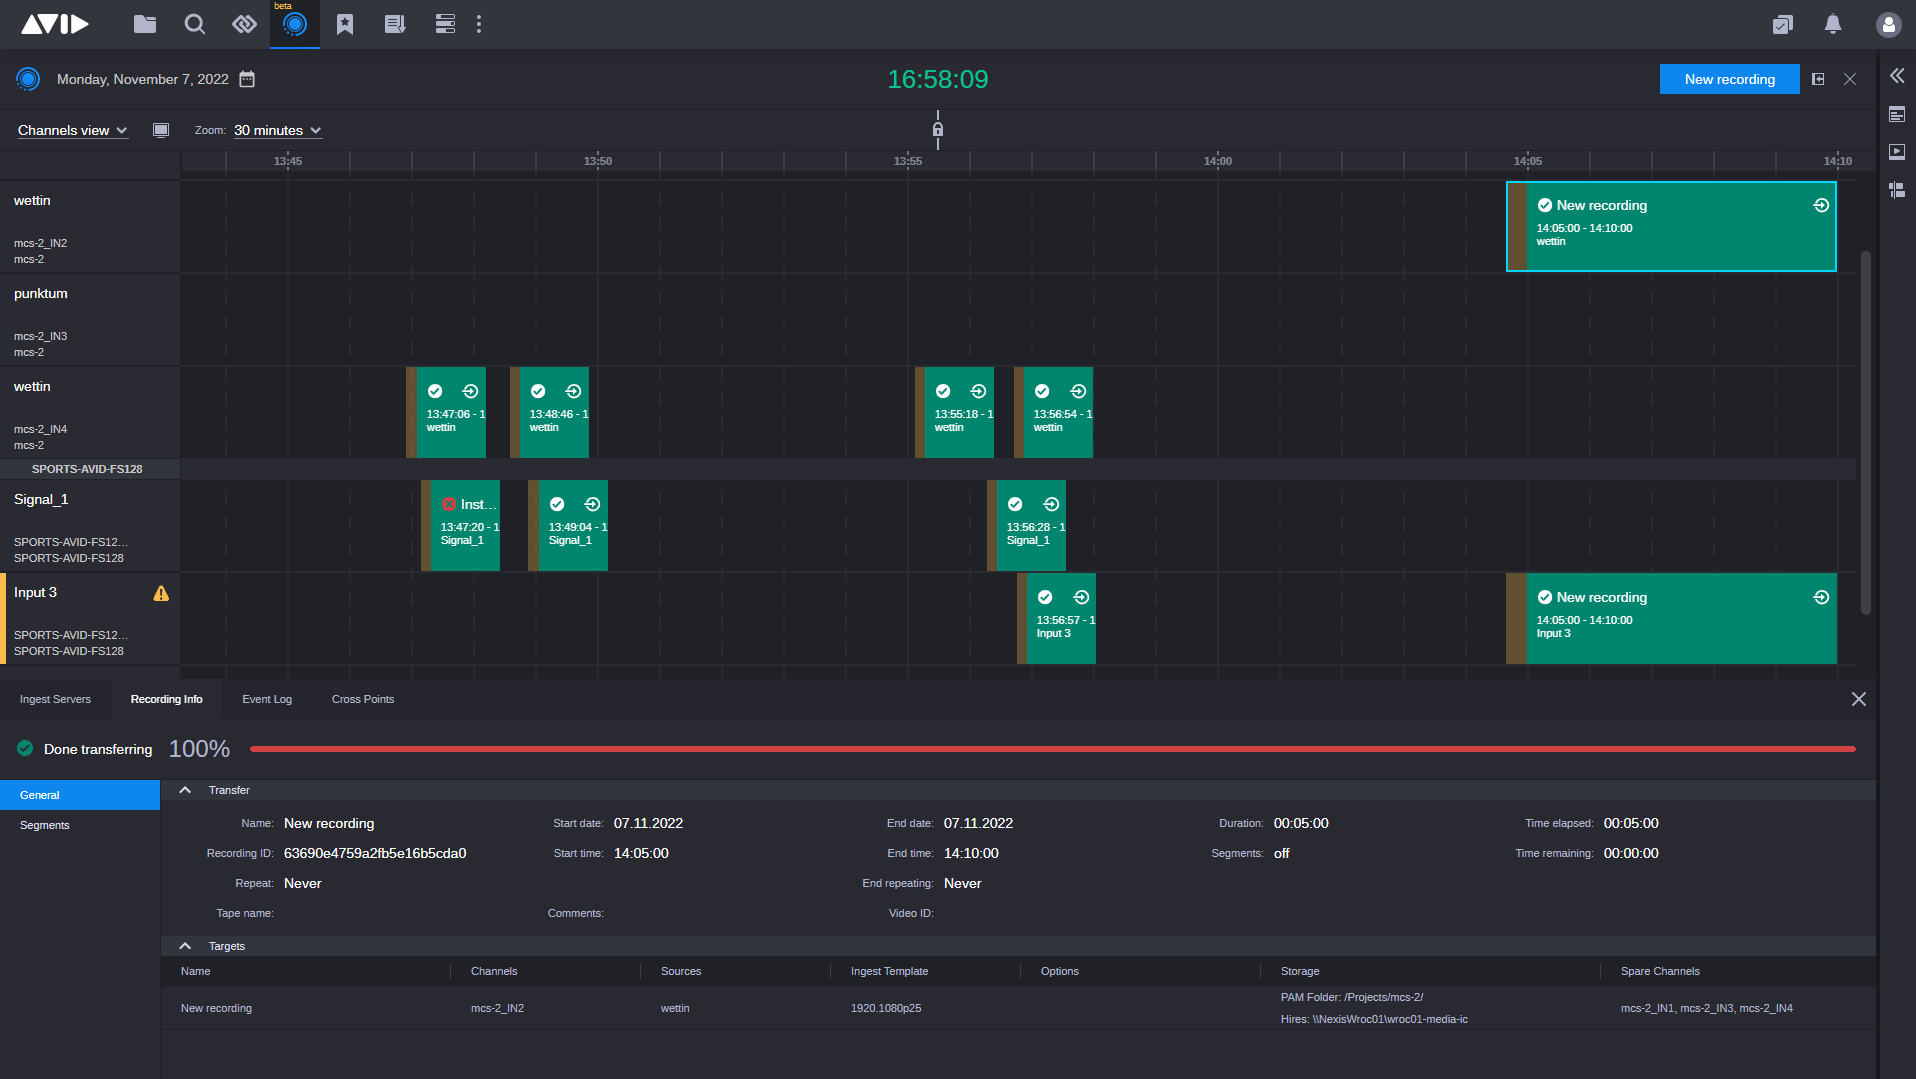Open the bookmarks panel
Image resolution: width=1916 pixels, height=1079 pixels.
click(344, 24)
